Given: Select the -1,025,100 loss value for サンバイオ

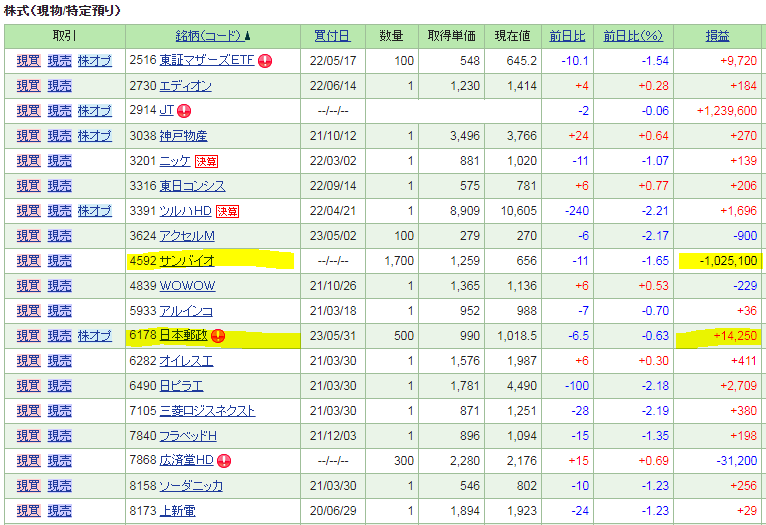Looking at the screenshot, I should coord(728,261).
